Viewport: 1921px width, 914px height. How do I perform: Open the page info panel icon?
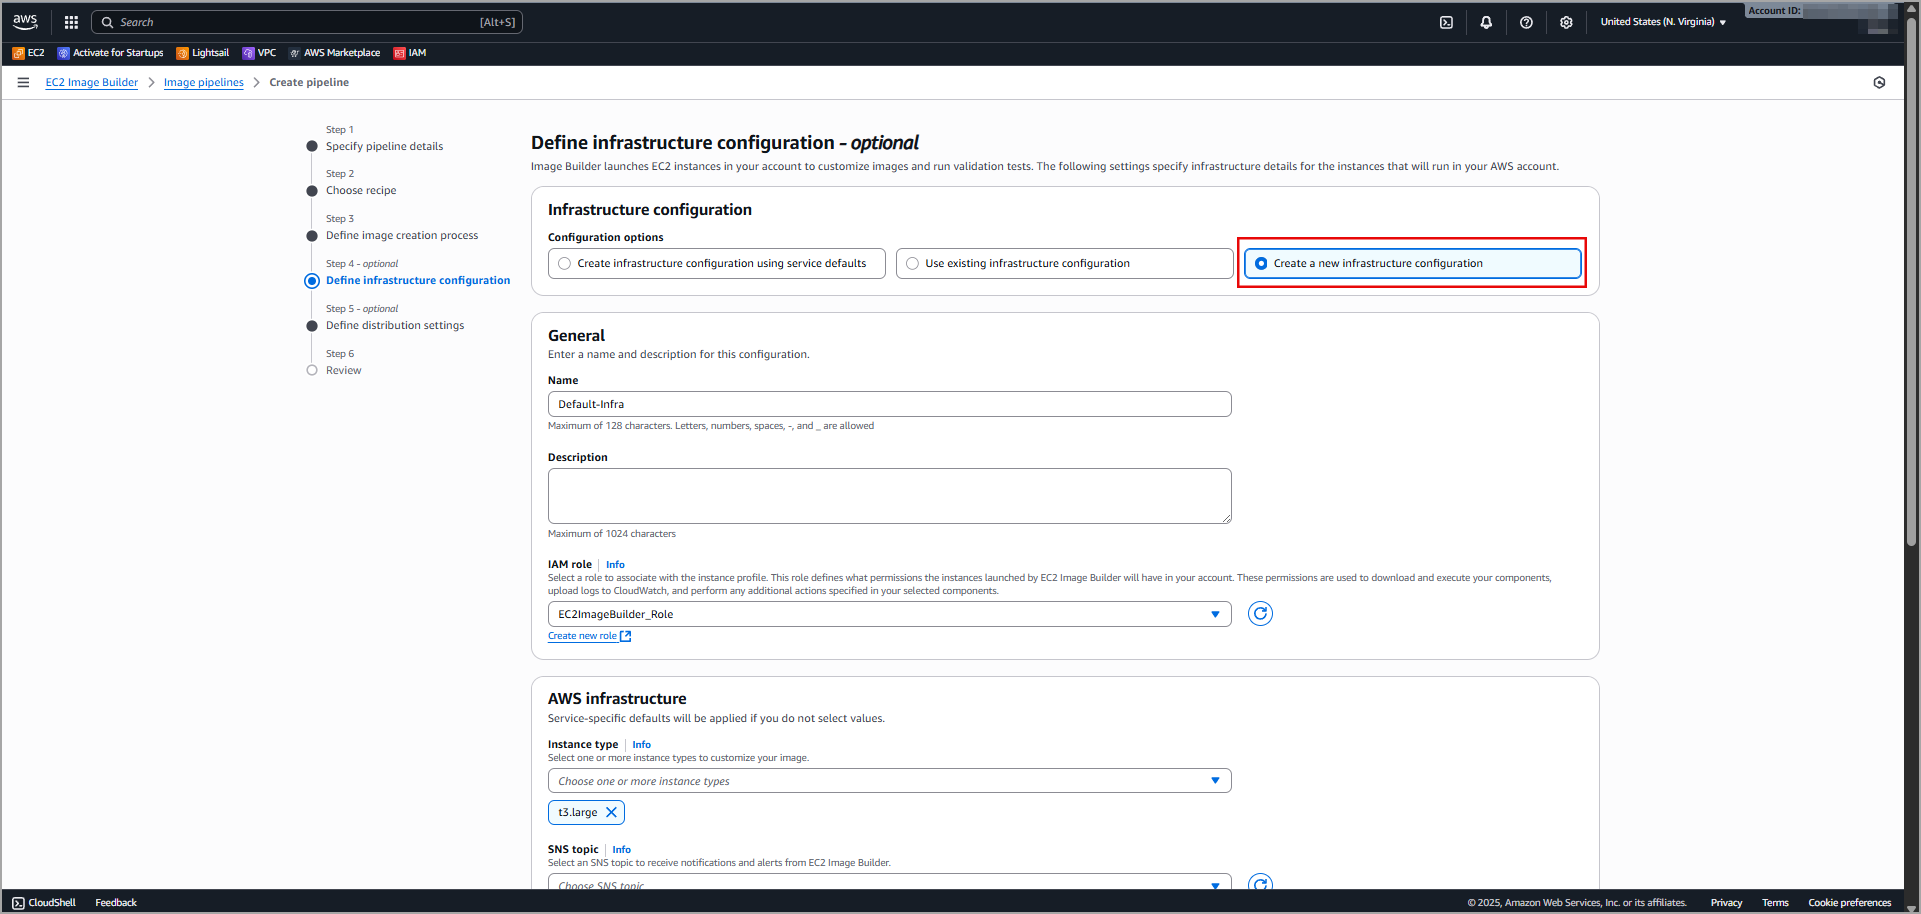[x=1879, y=82]
